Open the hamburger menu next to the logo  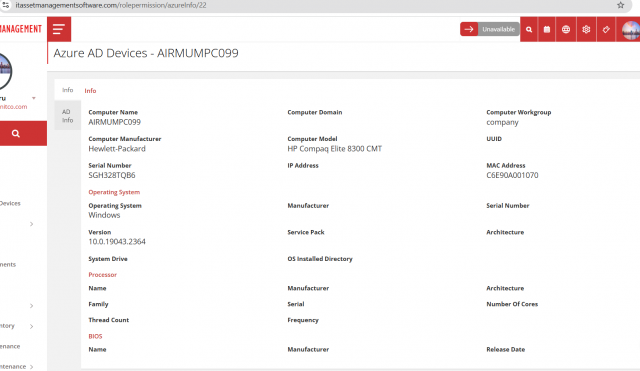(59, 29)
